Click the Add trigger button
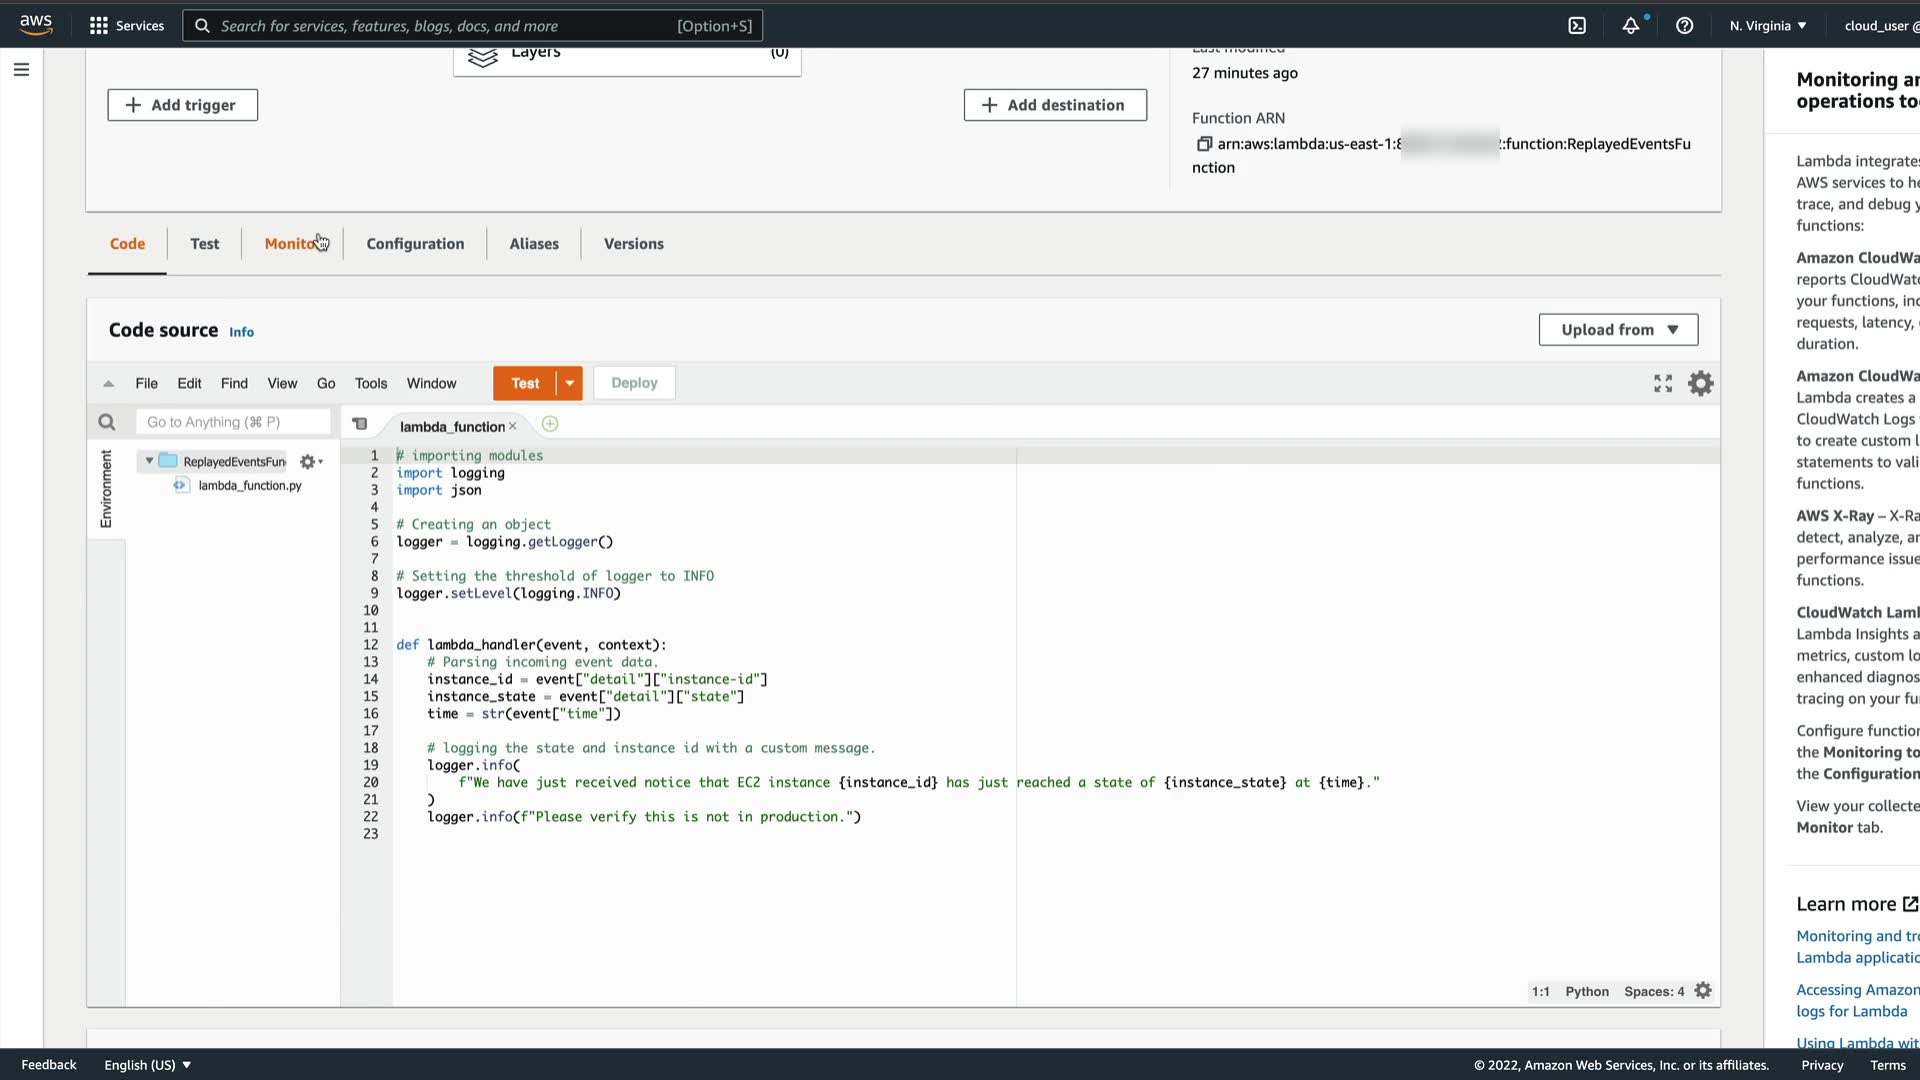Viewport: 1920px width, 1080px height. (183, 105)
